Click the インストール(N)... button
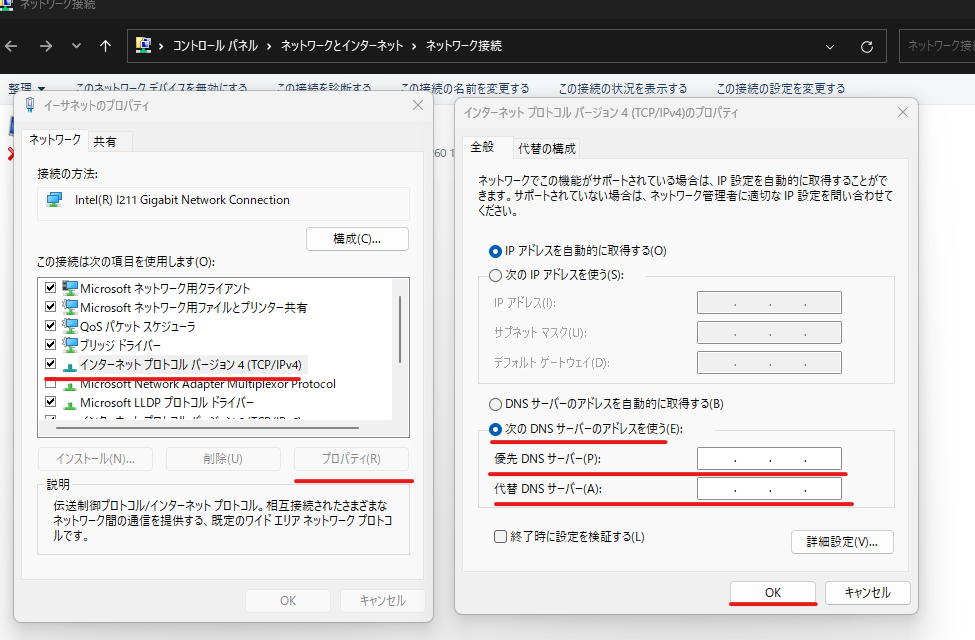The width and height of the screenshot is (975, 640). pos(95,459)
